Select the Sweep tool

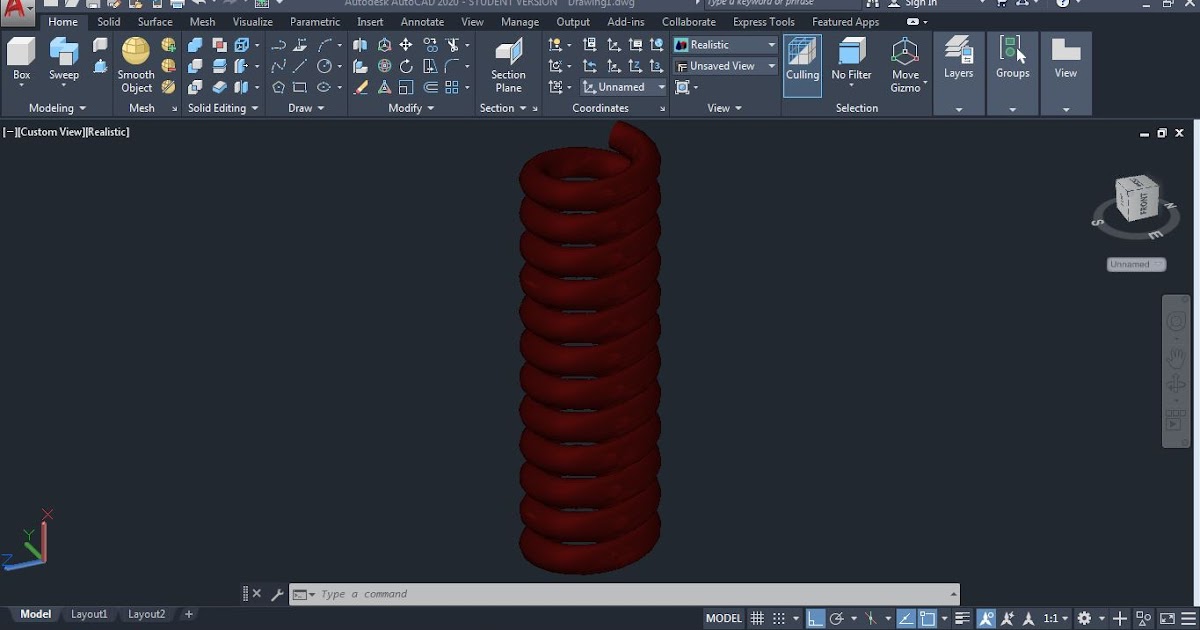pyautogui.click(x=63, y=62)
